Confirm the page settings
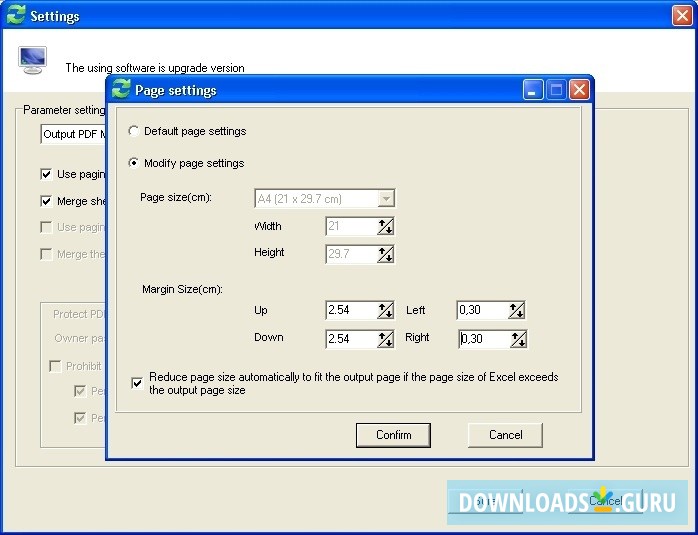 (393, 435)
